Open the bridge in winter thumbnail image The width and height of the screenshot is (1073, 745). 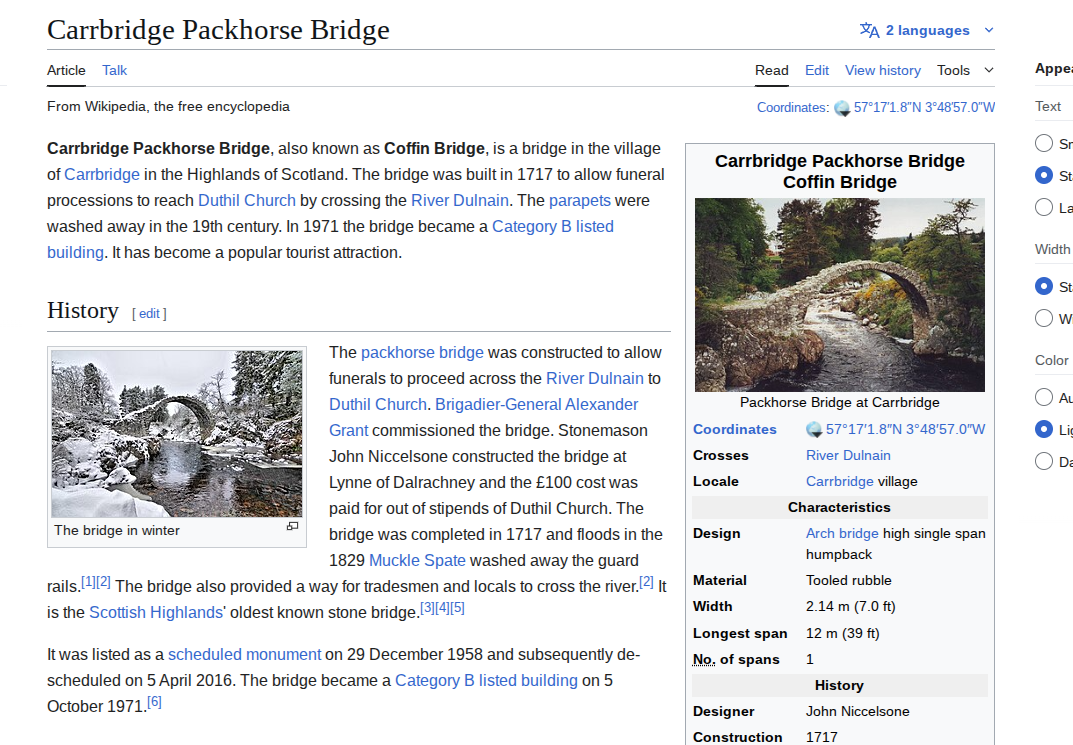point(177,433)
